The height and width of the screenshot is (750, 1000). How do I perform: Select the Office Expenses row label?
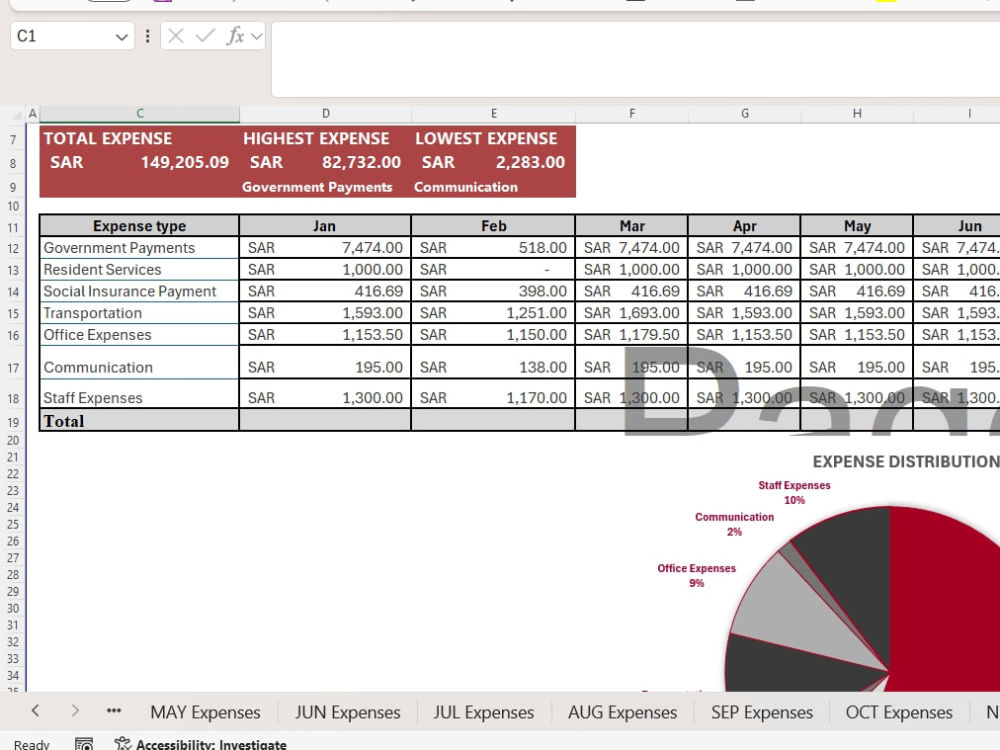(x=140, y=335)
